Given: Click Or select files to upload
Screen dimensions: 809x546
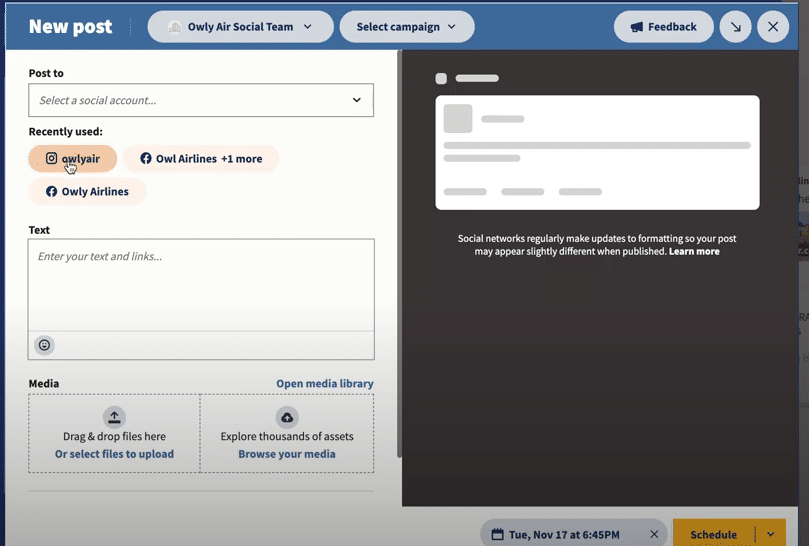Looking at the screenshot, I should click(x=115, y=454).
